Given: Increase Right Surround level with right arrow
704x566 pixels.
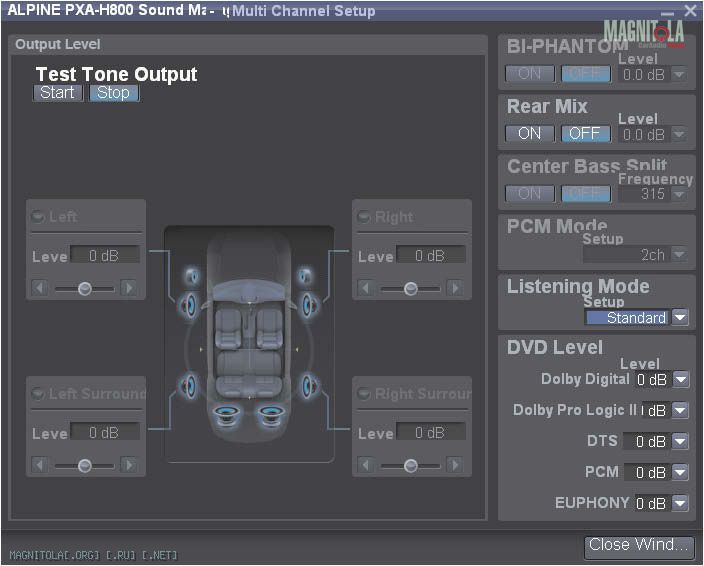Looking at the screenshot, I should [x=456, y=465].
